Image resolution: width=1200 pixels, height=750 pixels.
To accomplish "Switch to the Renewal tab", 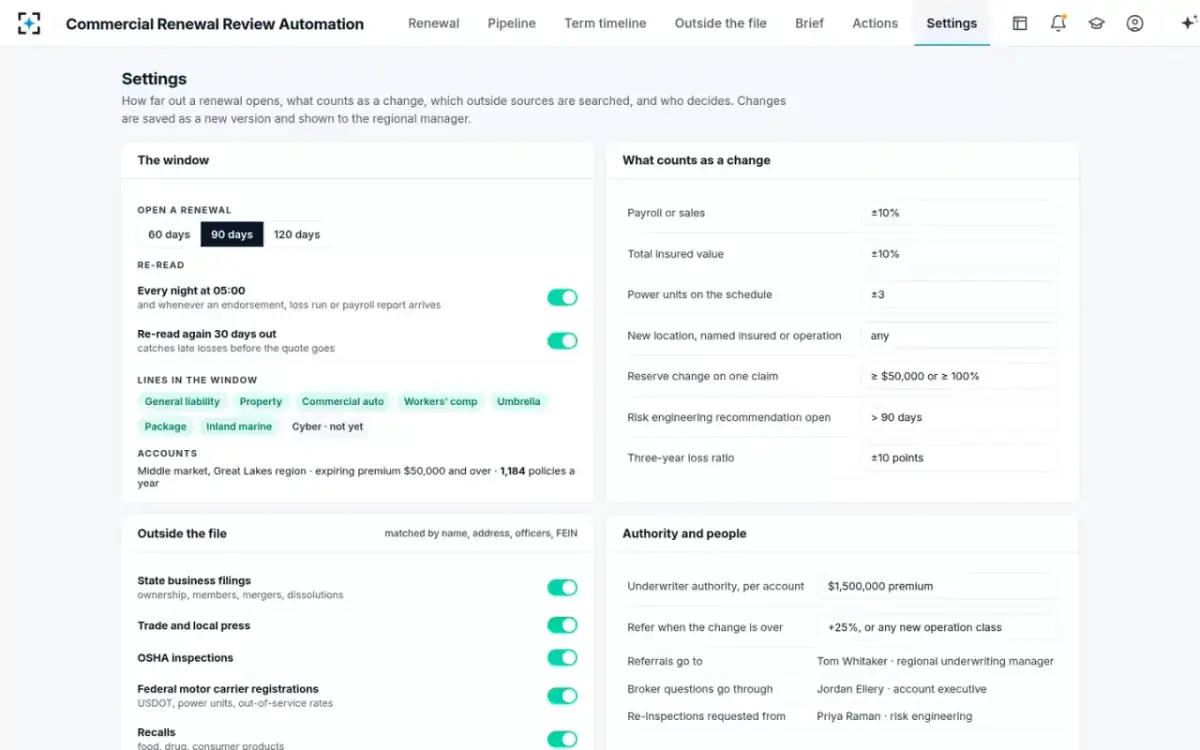I will pos(434,23).
